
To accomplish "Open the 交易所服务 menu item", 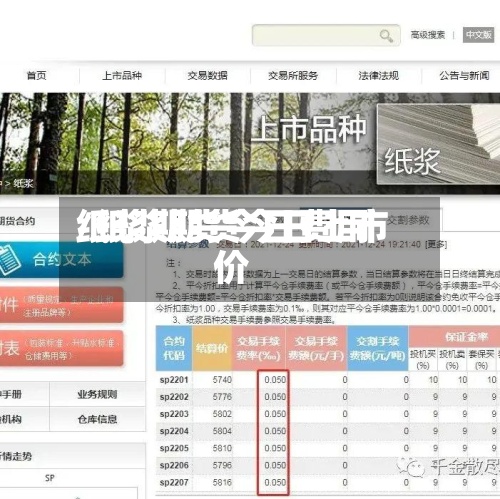I will tap(293, 75).
